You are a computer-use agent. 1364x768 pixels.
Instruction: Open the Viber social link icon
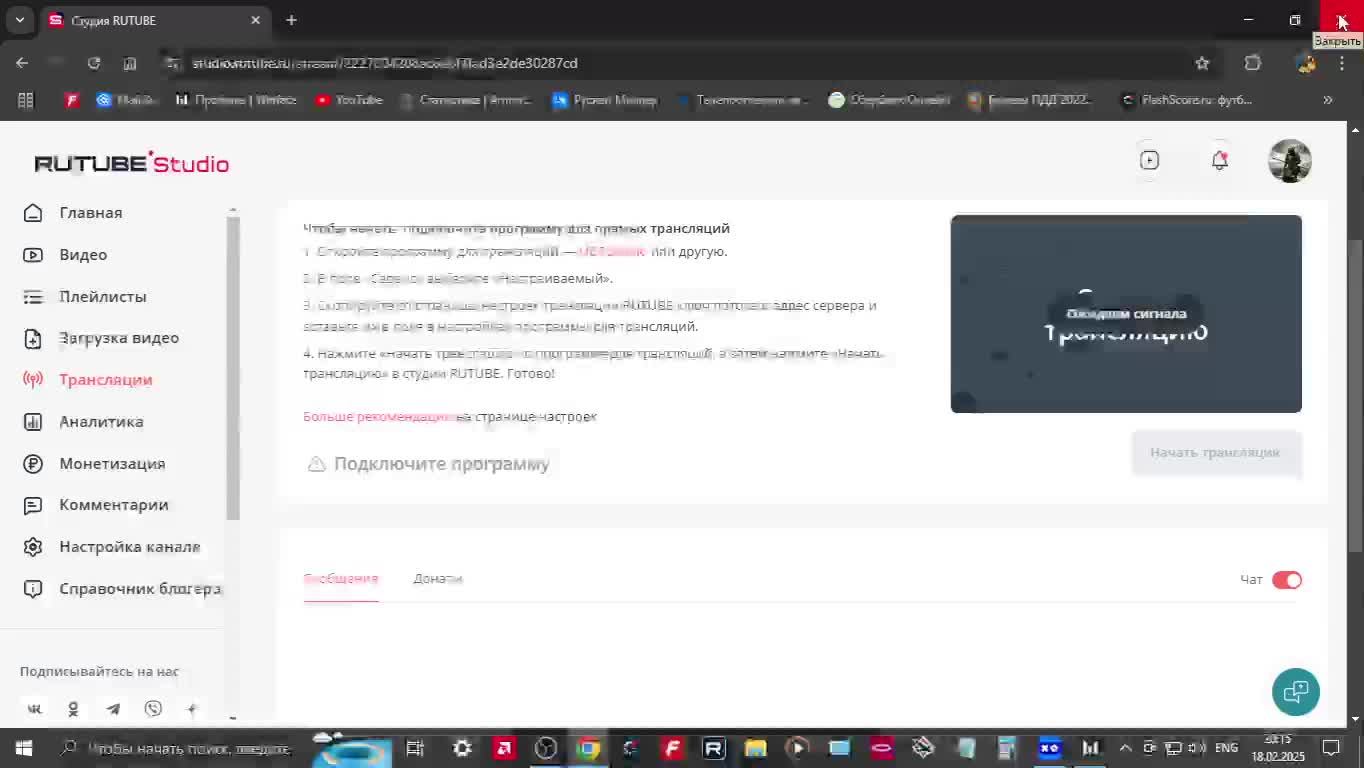pyautogui.click(x=153, y=709)
